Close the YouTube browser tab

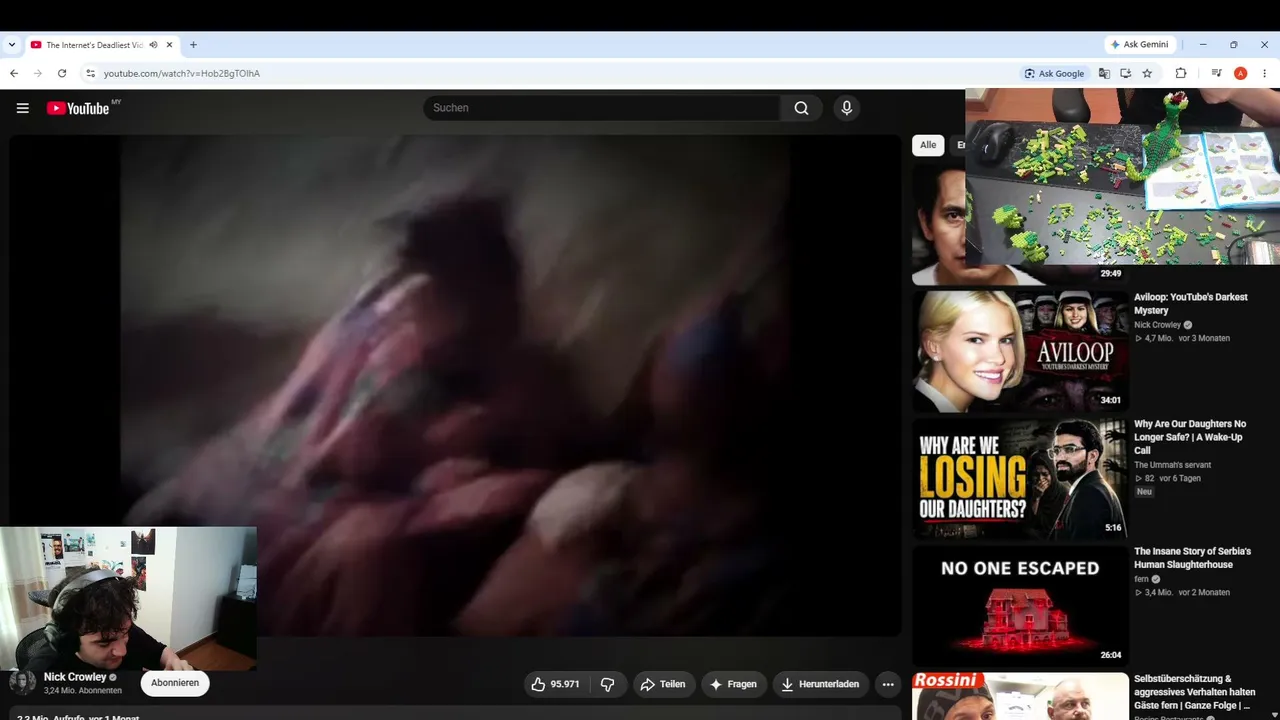coord(170,45)
